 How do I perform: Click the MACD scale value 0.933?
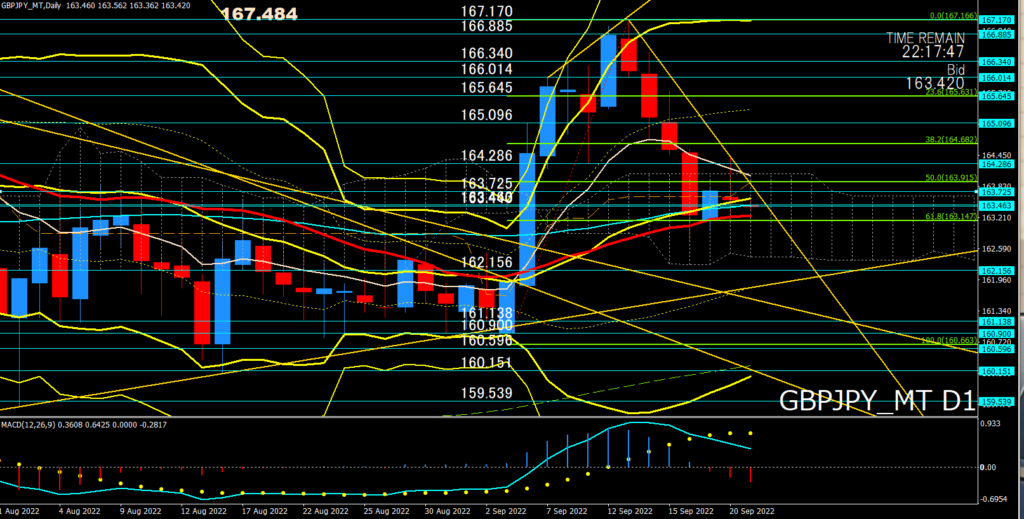(991, 424)
